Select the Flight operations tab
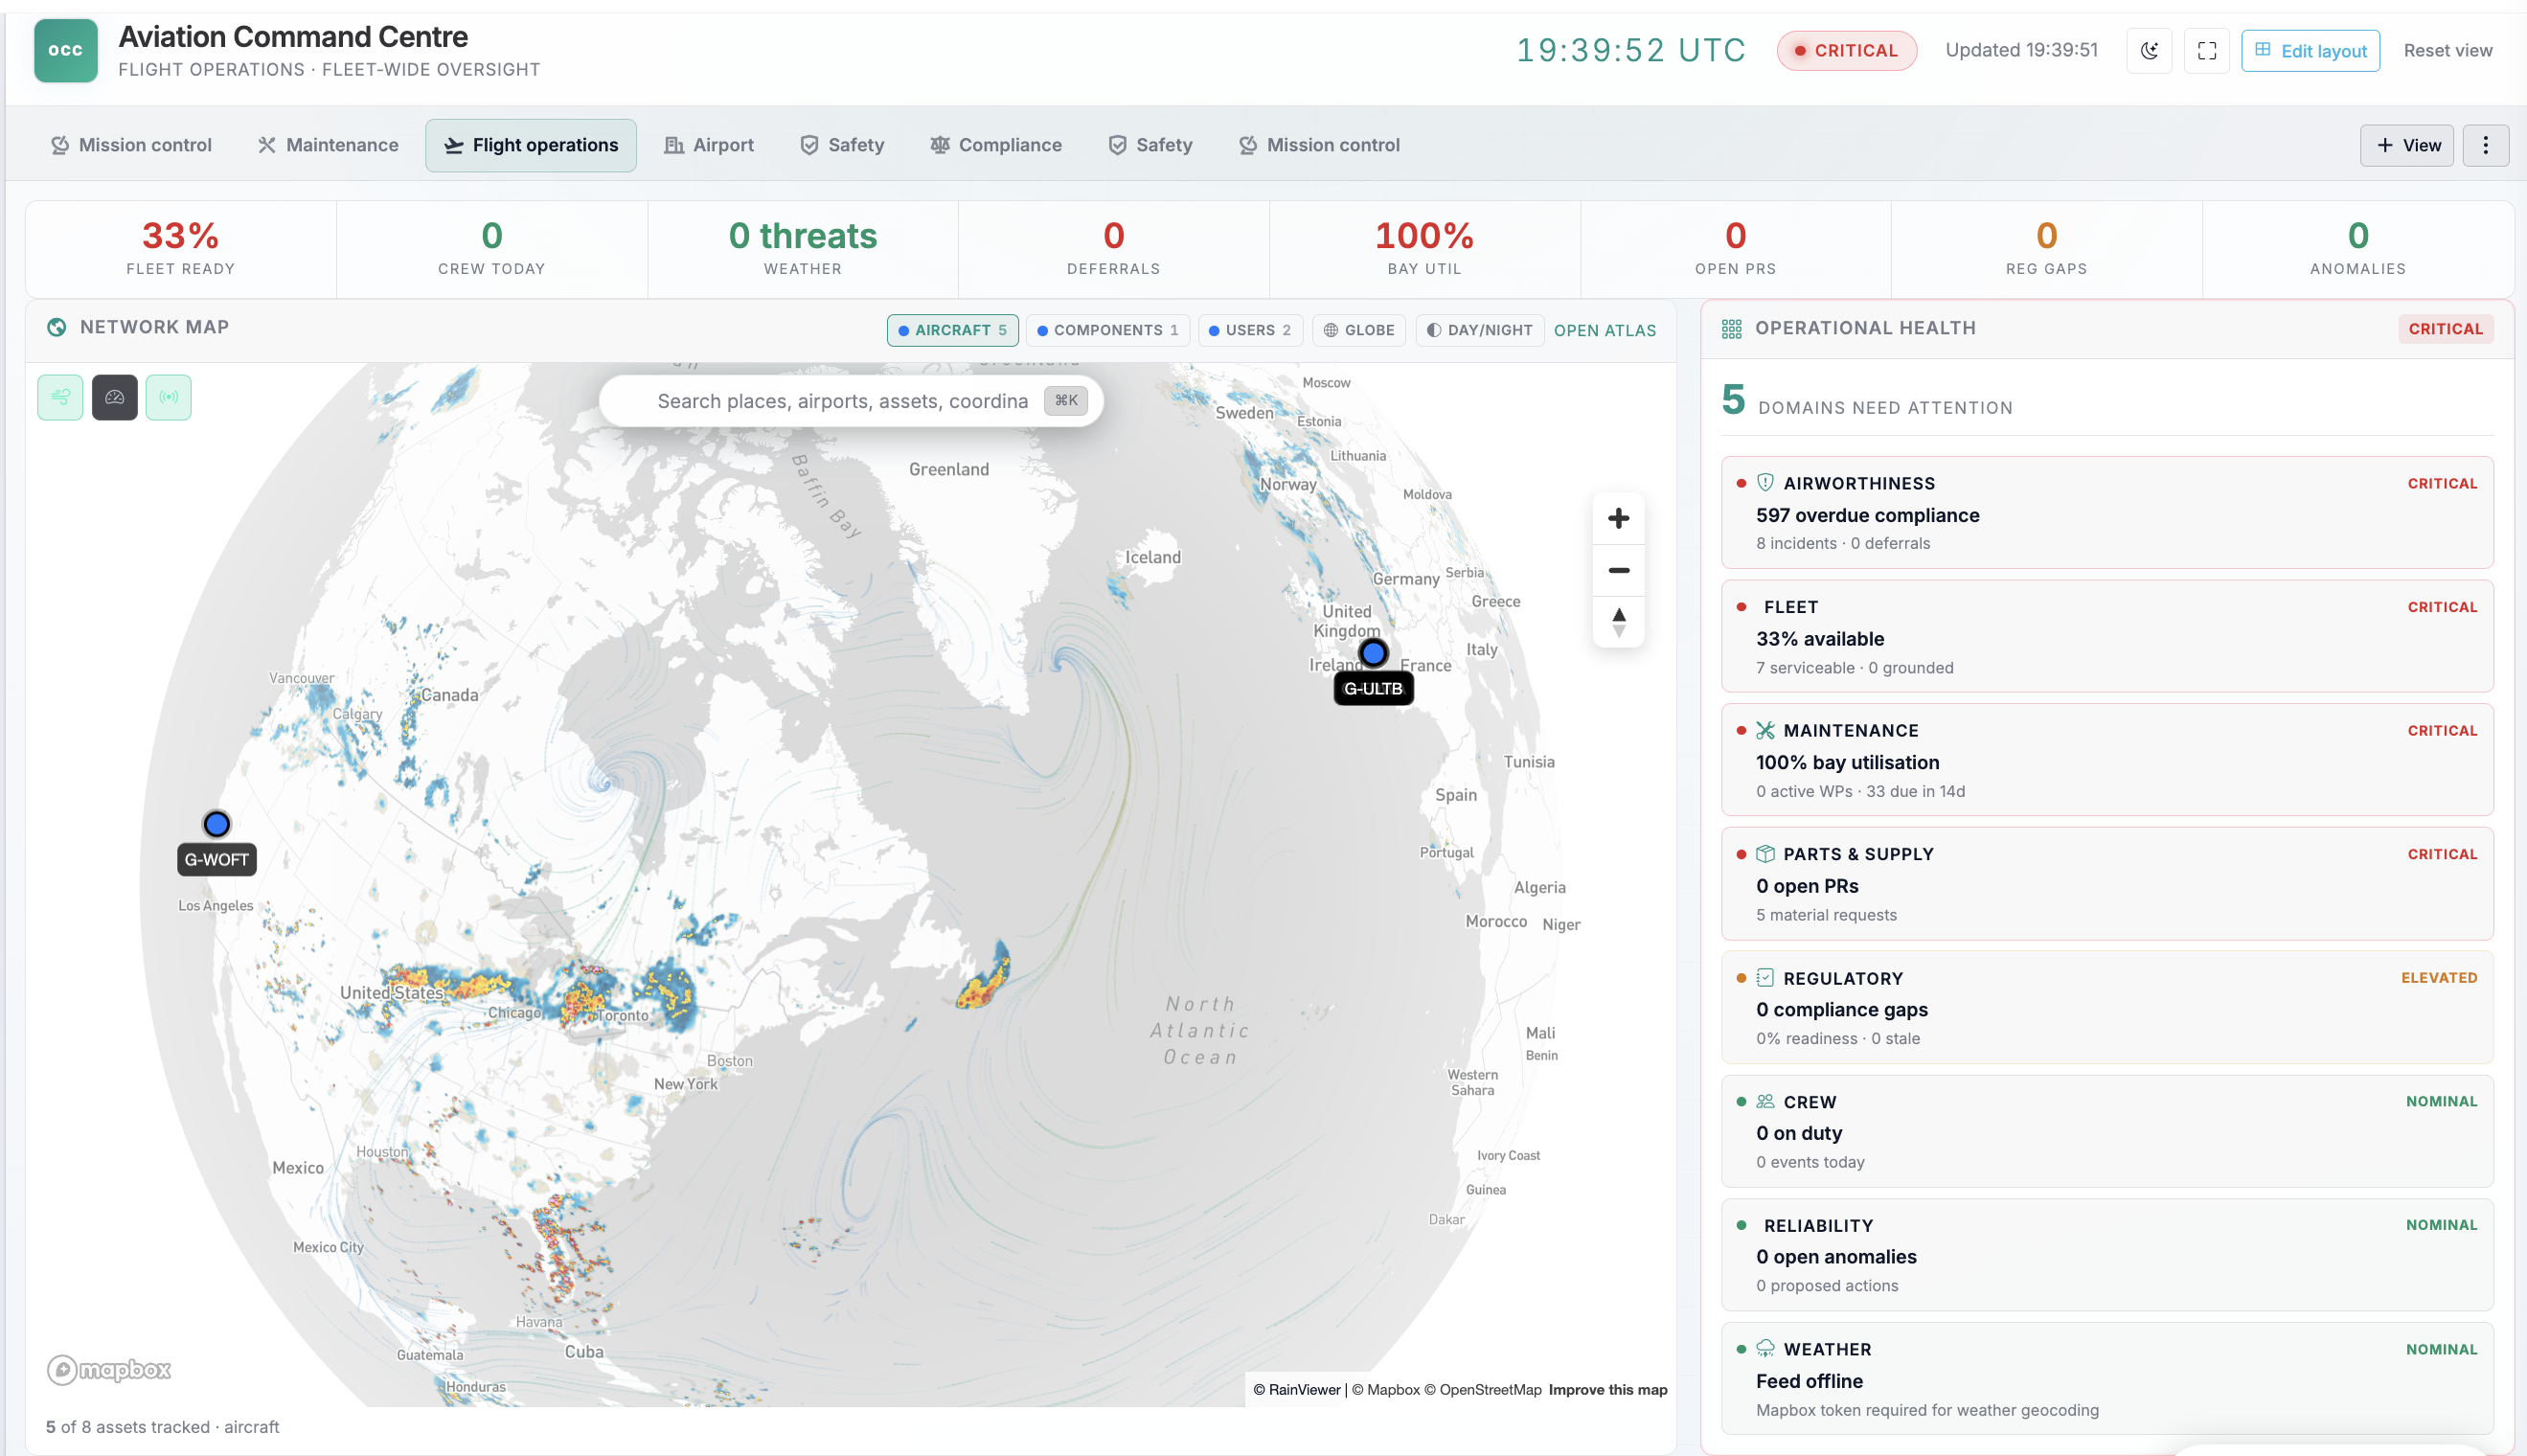Screen dimensions: 2527x1456 pyautogui.click(x=531, y=145)
